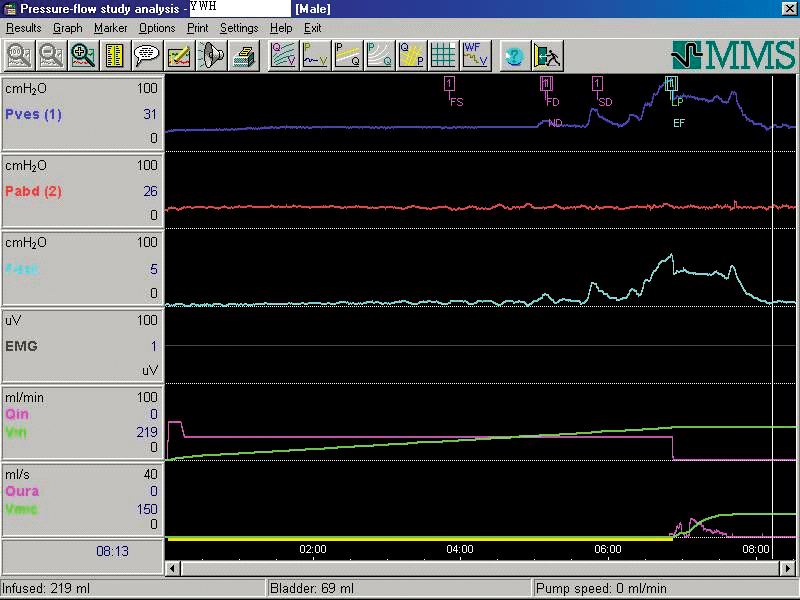Click the 06:00 time axis label
800x600 pixels.
point(608,549)
